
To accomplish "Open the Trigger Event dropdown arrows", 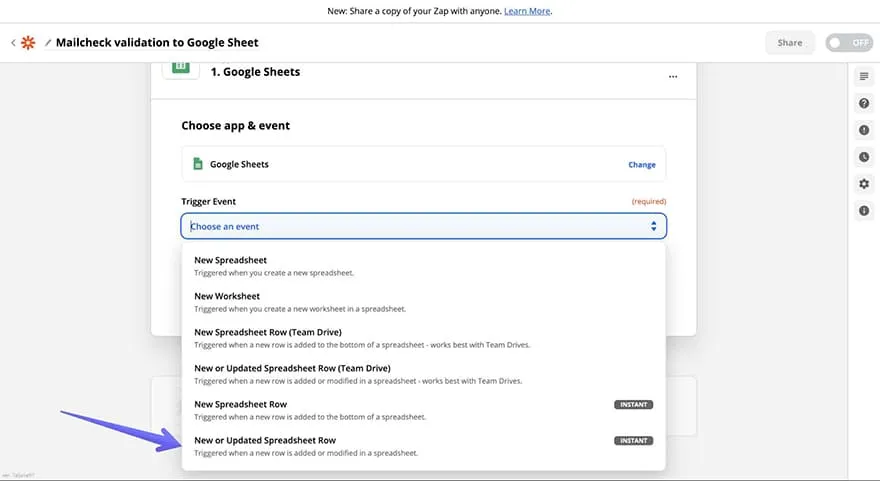I will coord(654,226).
